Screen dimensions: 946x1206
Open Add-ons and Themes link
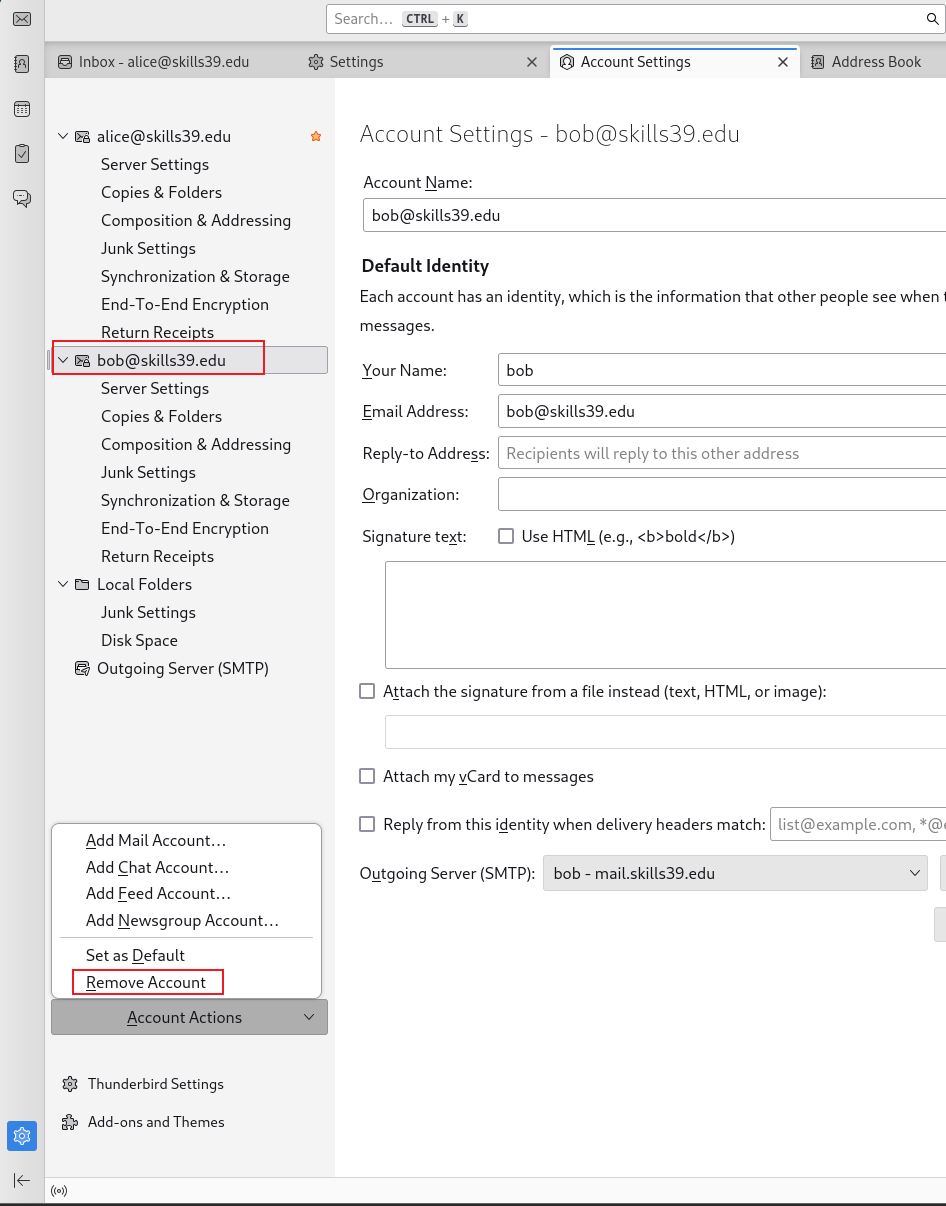tap(156, 1122)
